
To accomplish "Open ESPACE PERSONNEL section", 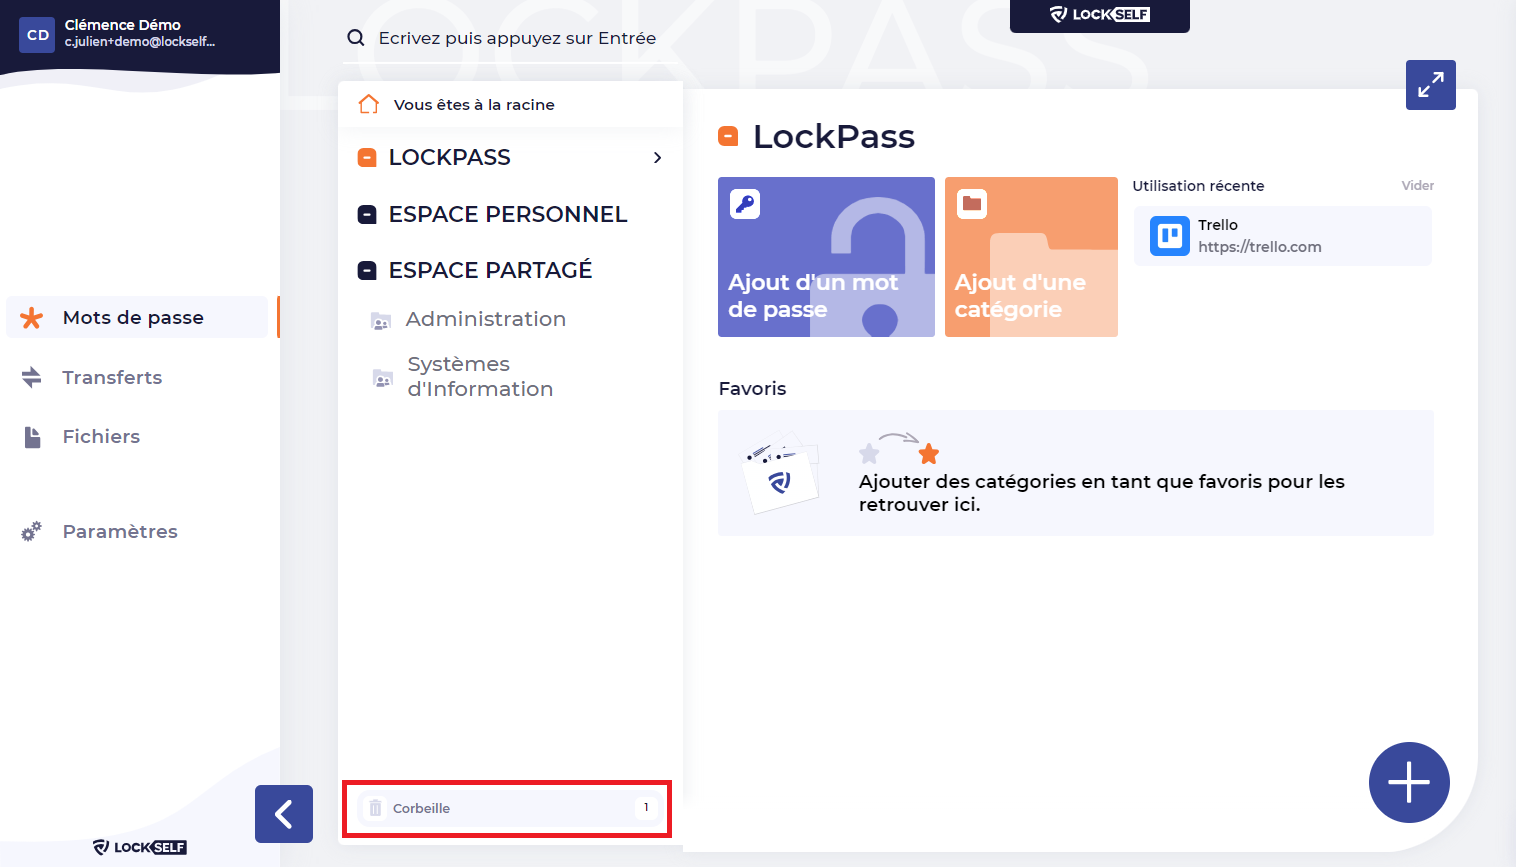I will (508, 214).
